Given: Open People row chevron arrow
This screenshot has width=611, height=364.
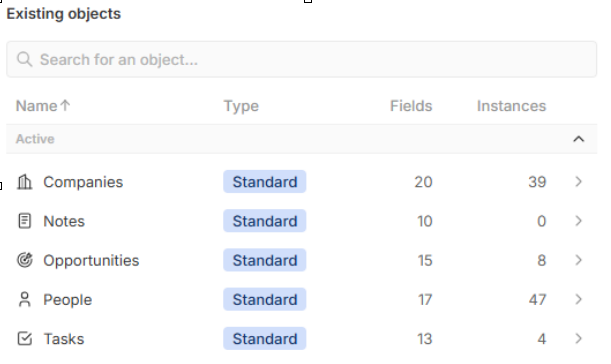Looking at the screenshot, I should tap(579, 299).
